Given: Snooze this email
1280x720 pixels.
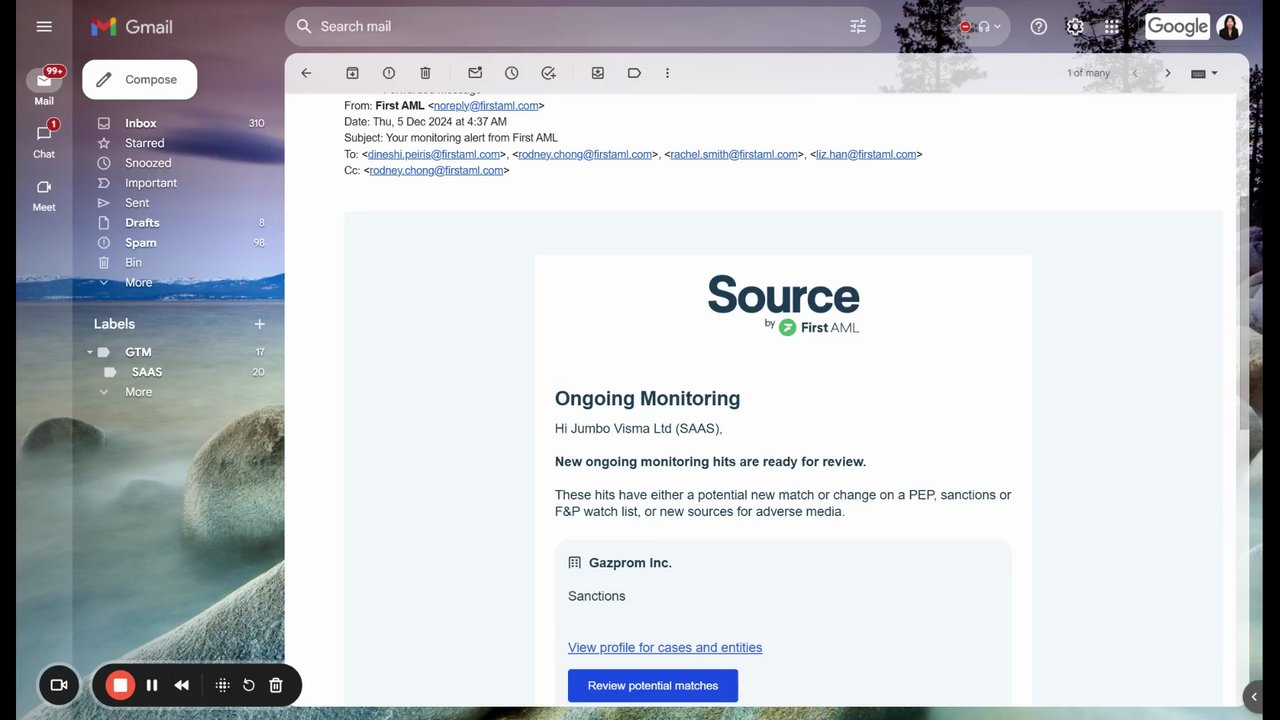Looking at the screenshot, I should (512, 73).
